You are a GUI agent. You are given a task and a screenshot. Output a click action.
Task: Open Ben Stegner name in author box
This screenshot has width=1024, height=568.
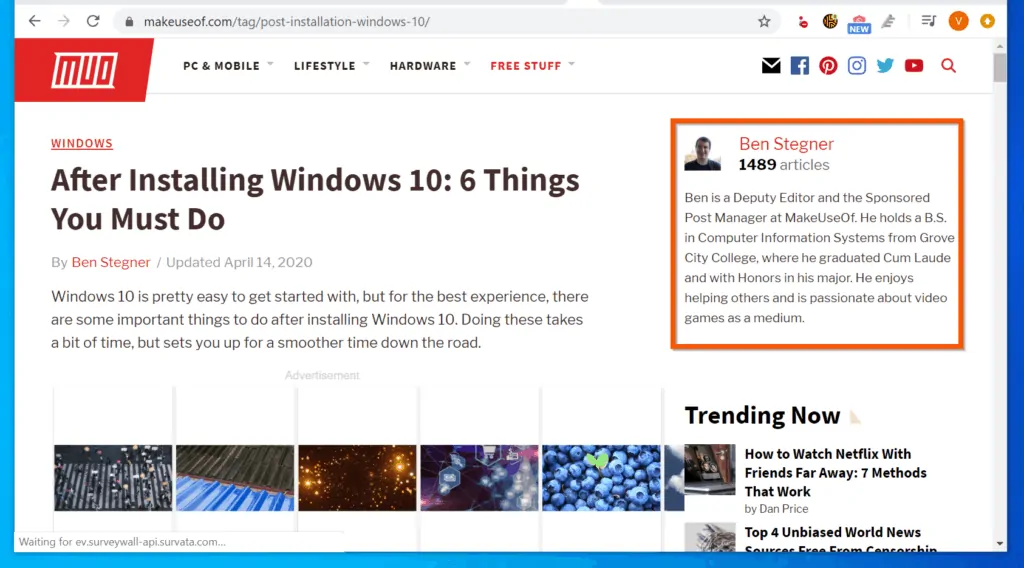click(786, 144)
